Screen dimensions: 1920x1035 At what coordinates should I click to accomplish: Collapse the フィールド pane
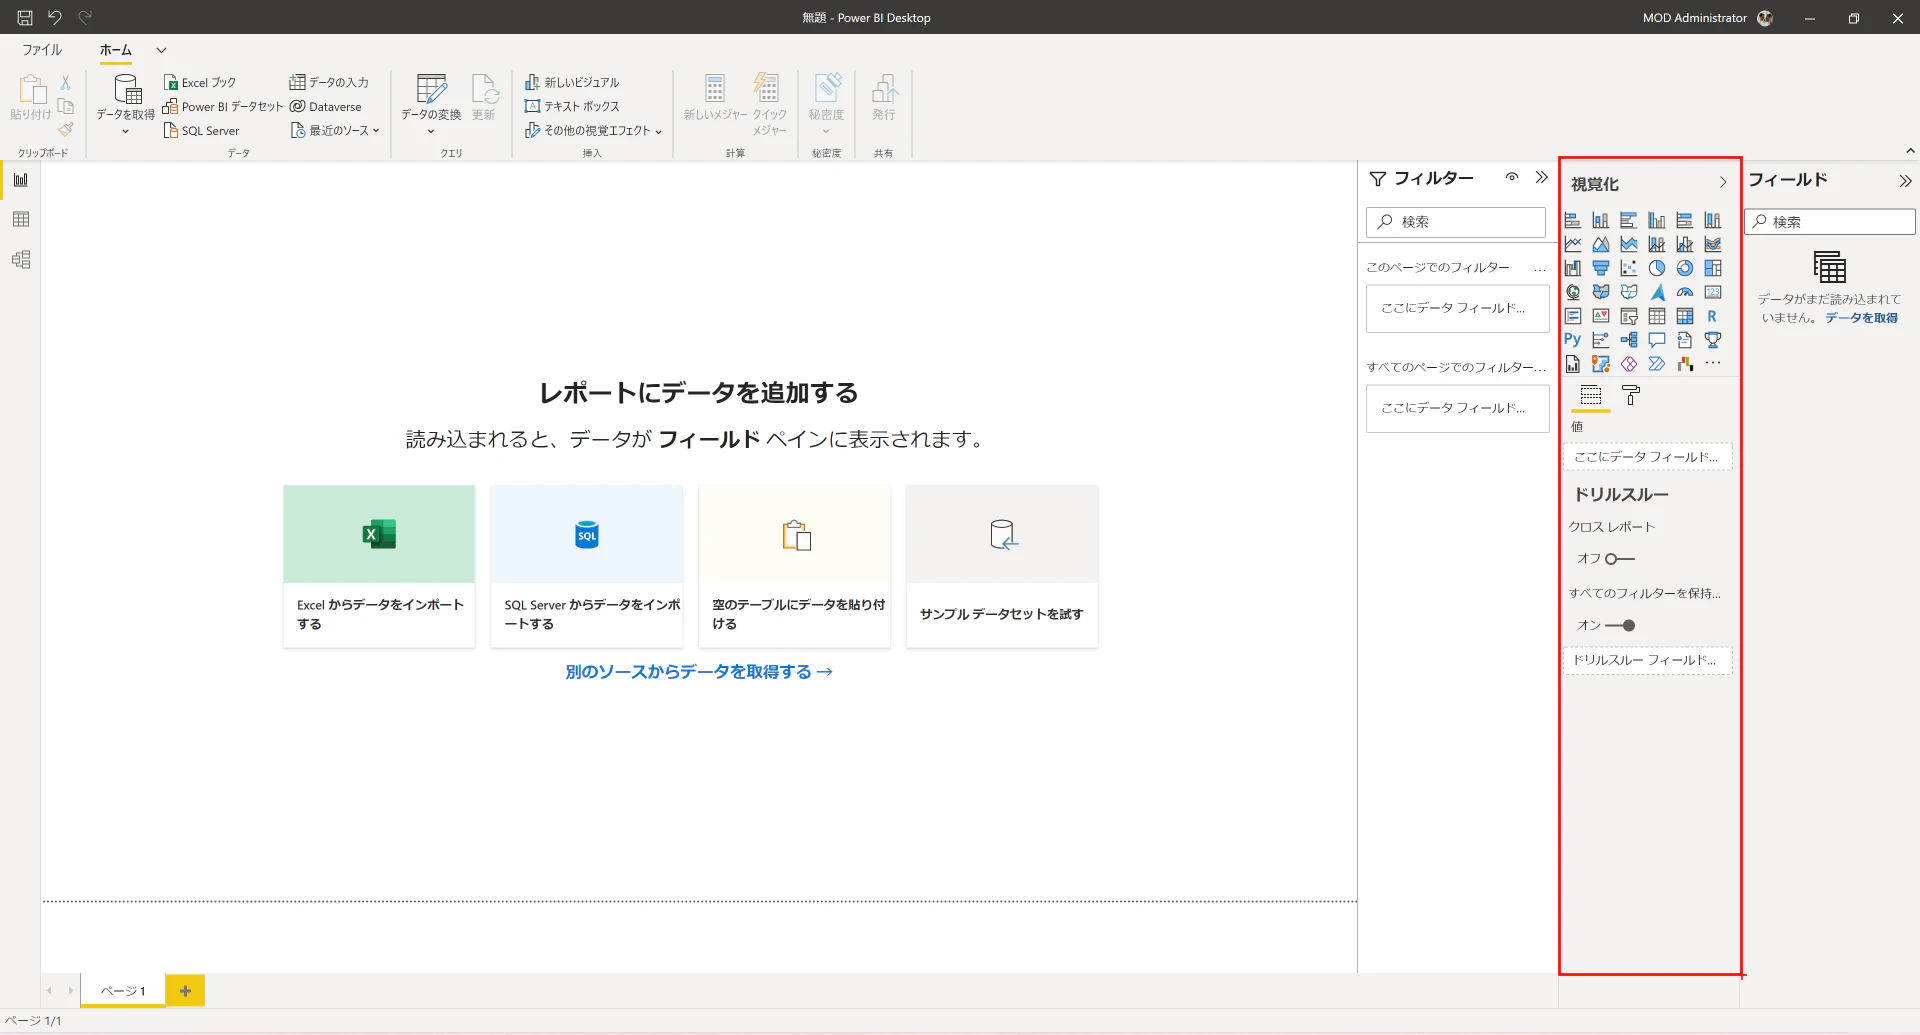coord(1905,181)
